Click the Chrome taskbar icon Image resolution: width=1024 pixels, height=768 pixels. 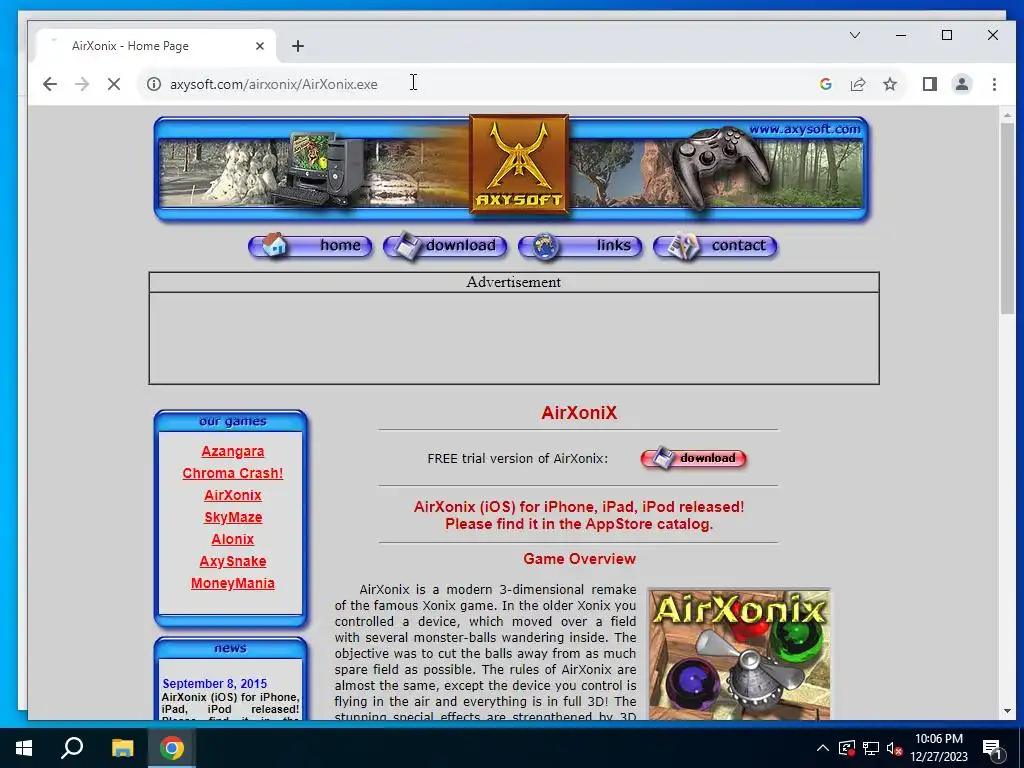172,748
